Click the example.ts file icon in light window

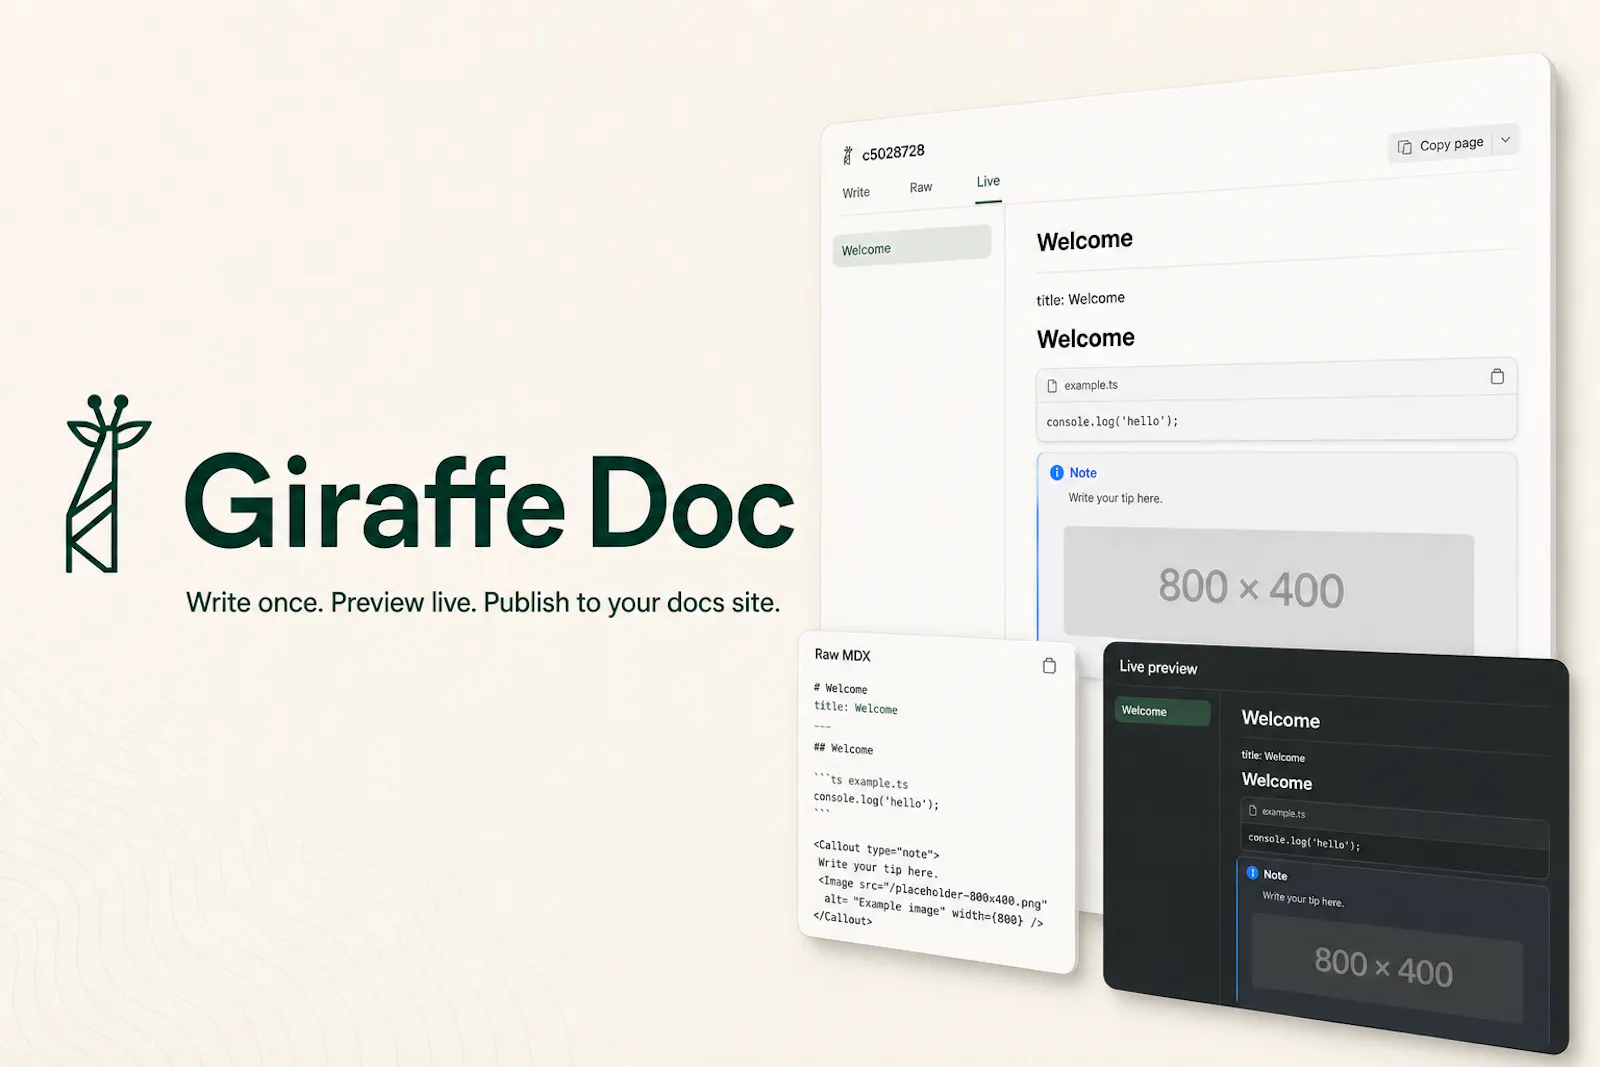coord(1052,386)
